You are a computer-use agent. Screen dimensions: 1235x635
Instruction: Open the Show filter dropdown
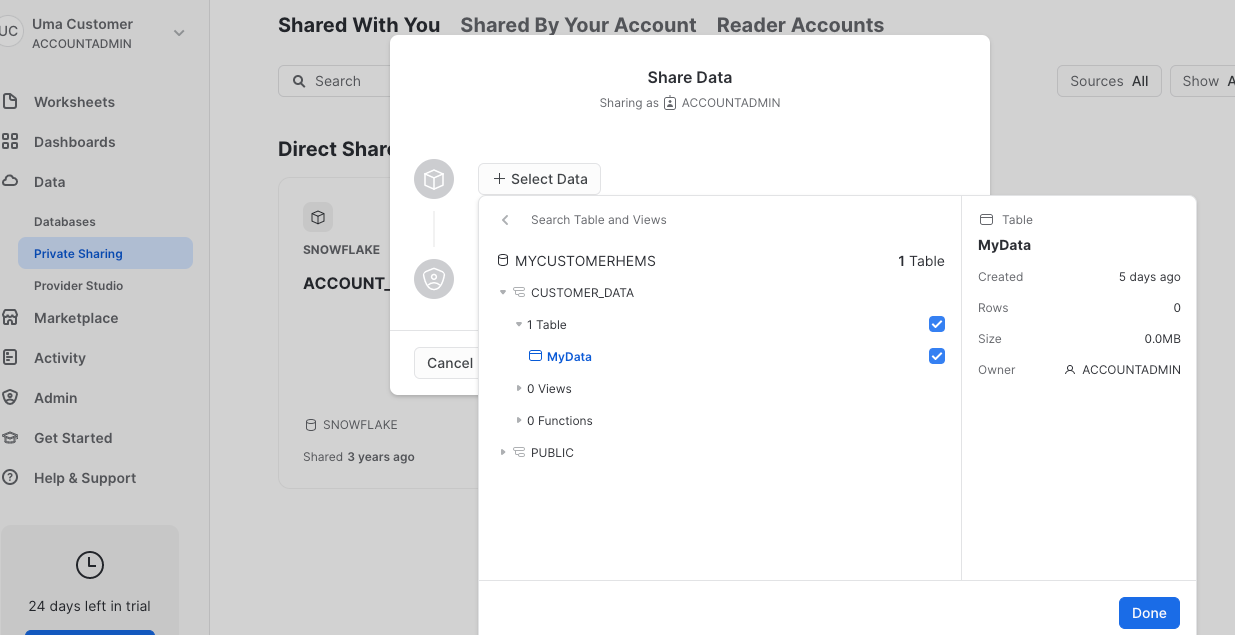tap(1202, 81)
